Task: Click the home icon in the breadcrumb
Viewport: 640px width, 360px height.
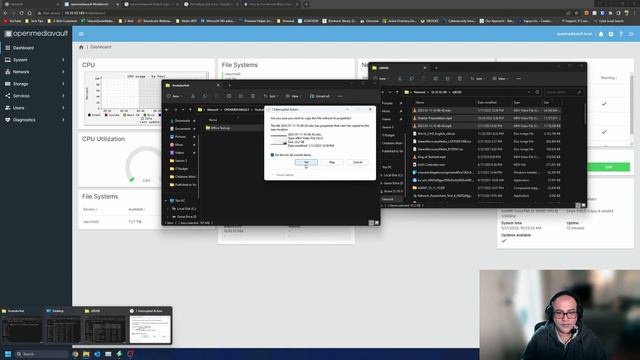Action: 81,47
